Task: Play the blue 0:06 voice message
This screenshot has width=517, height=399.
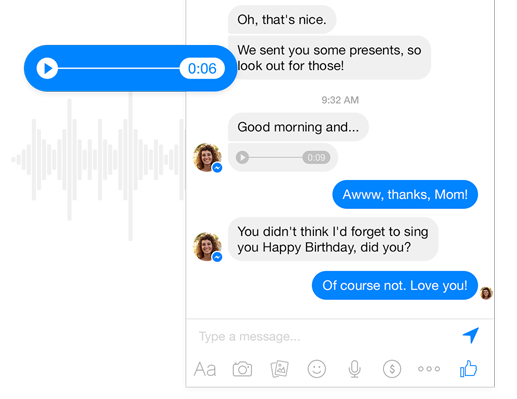Action: [47, 68]
